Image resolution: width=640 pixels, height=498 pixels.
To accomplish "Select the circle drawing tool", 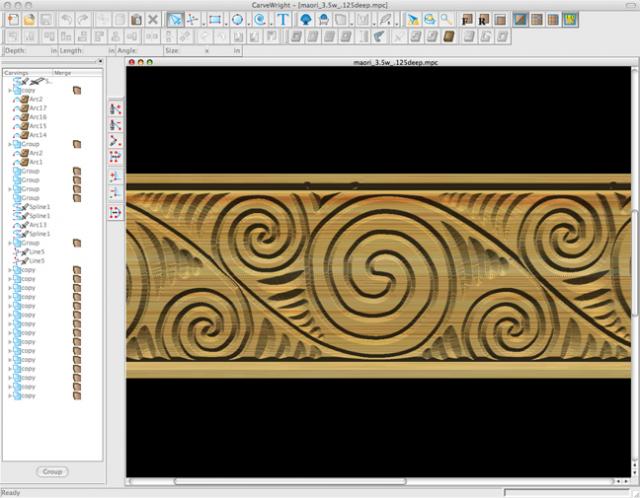I will [x=238, y=19].
